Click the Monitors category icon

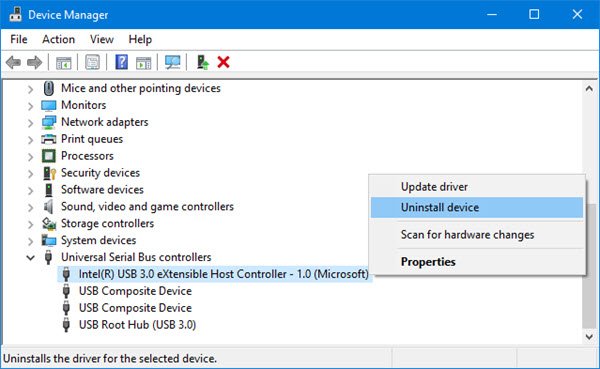click(49, 106)
